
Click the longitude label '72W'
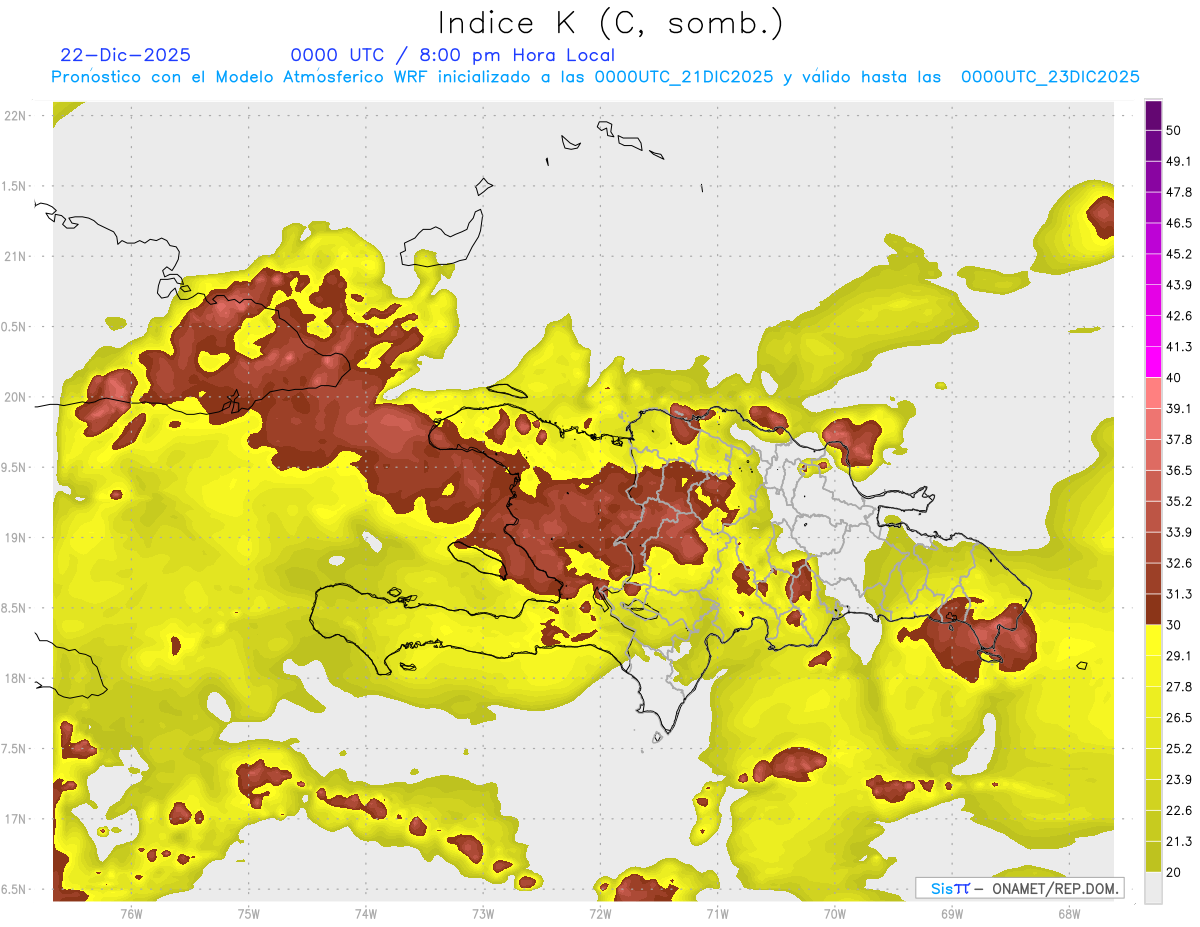click(x=600, y=914)
